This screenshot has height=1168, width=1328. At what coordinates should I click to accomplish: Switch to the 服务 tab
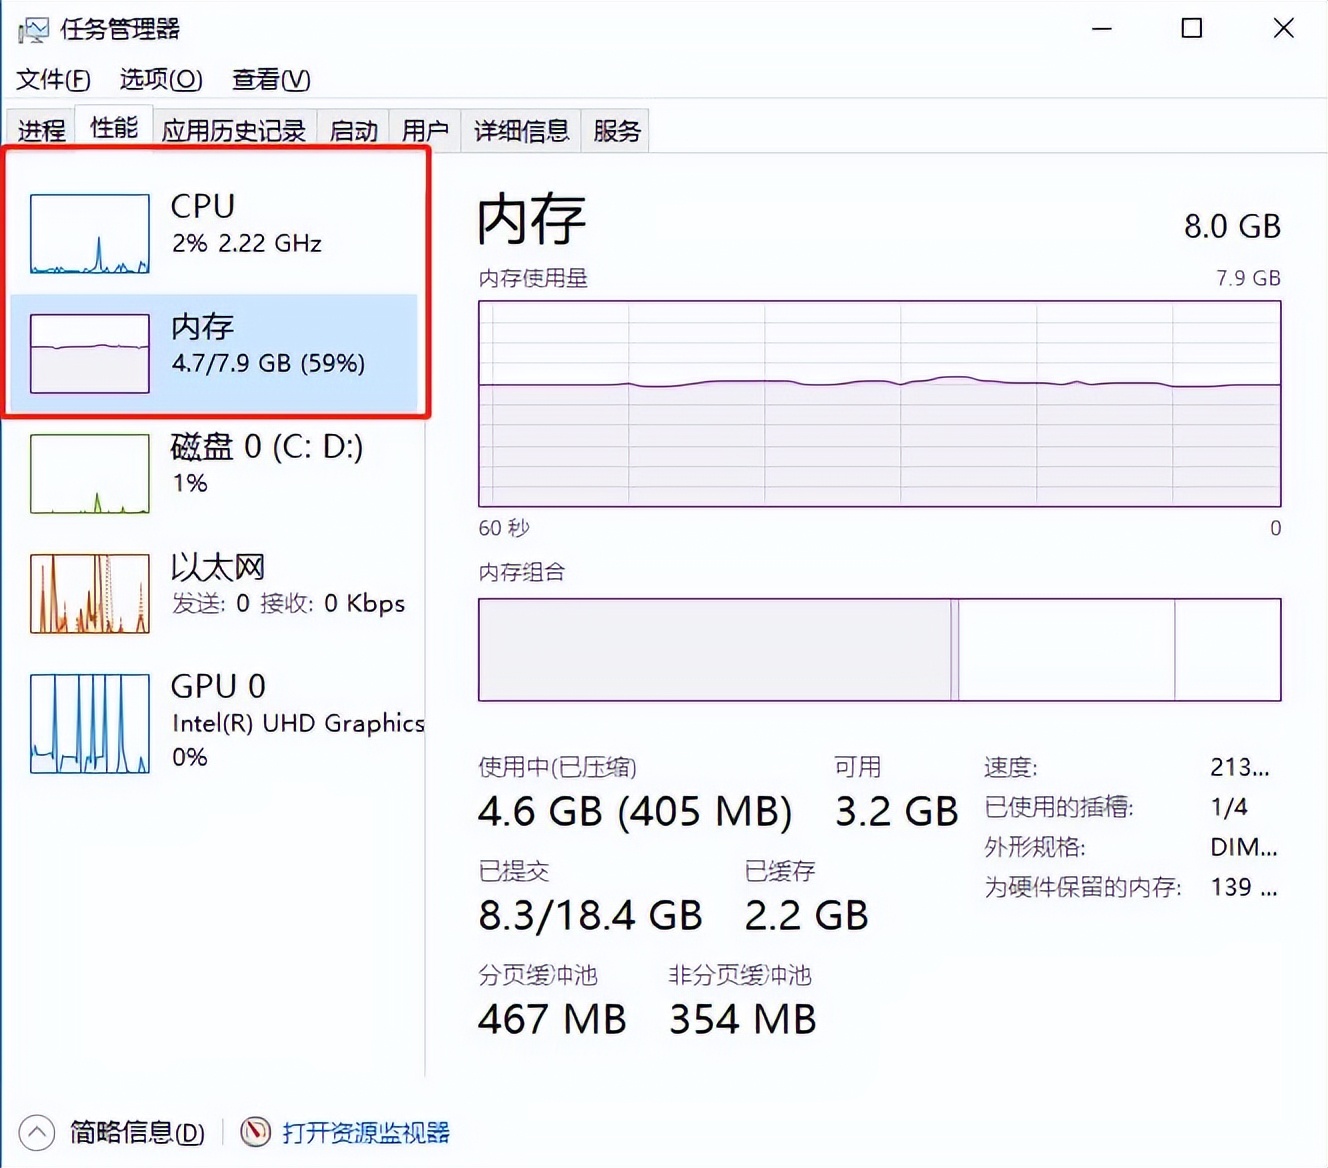pos(616,131)
